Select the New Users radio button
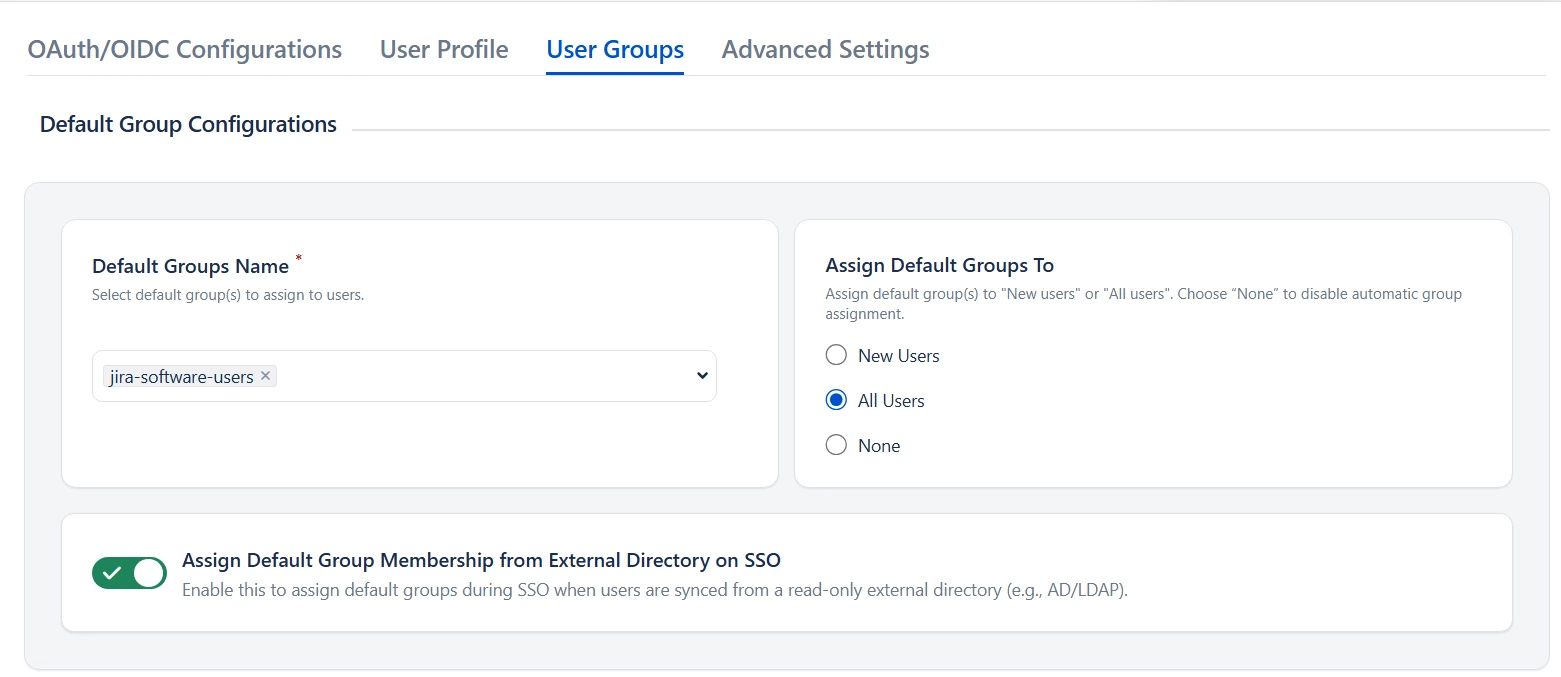Viewport: 1561px width, 677px height. point(836,354)
